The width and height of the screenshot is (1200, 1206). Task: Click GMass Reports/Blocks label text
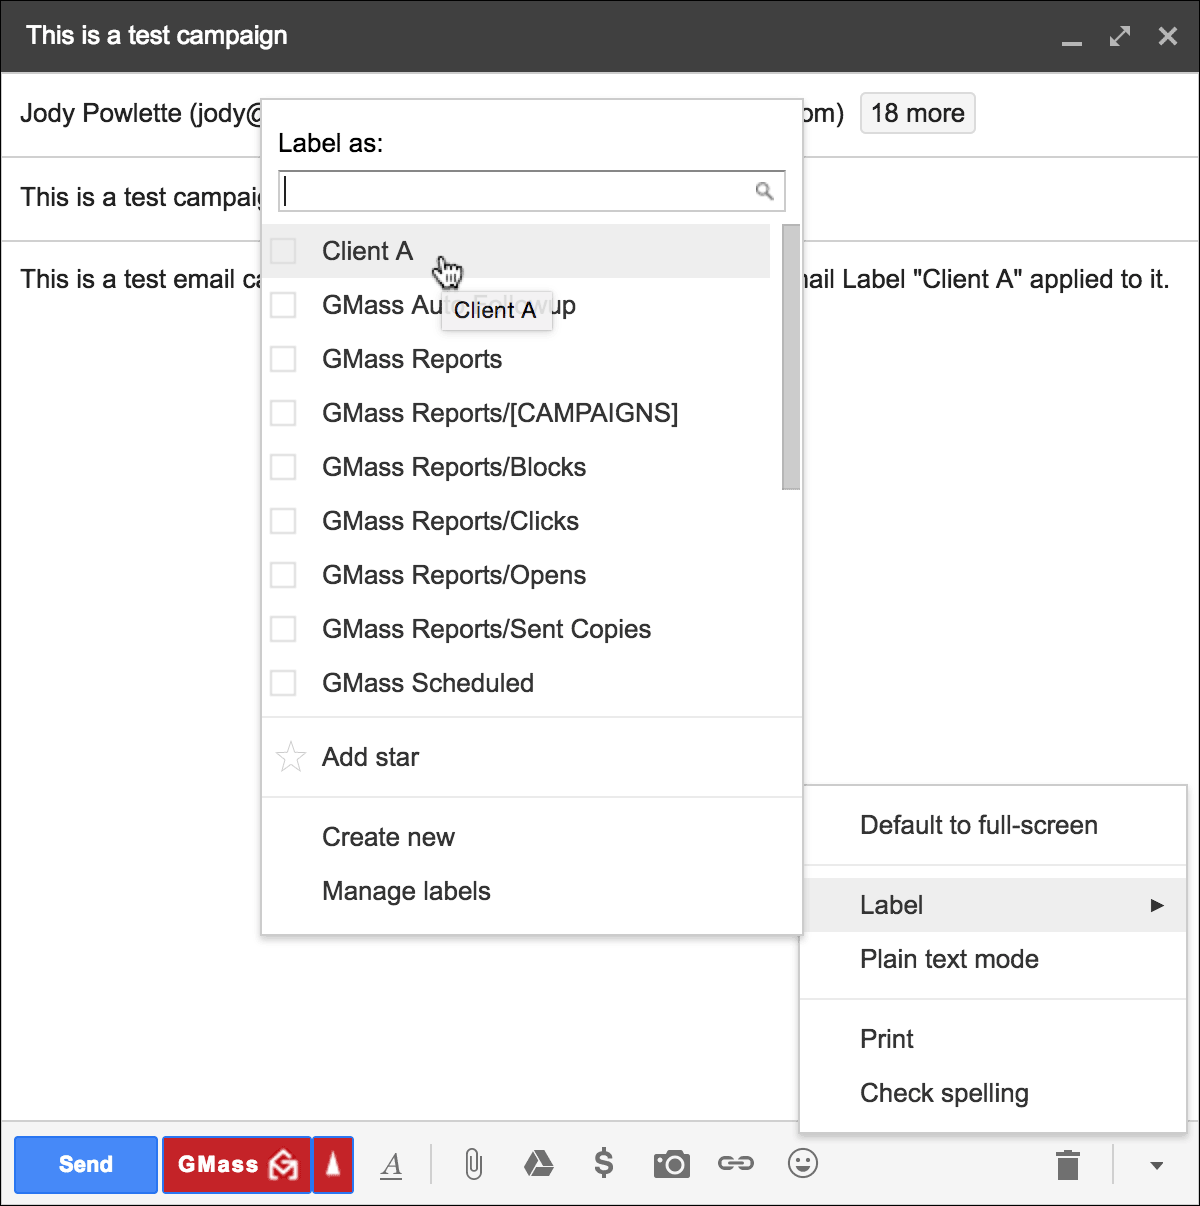pyautogui.click(x=454, y=467)
